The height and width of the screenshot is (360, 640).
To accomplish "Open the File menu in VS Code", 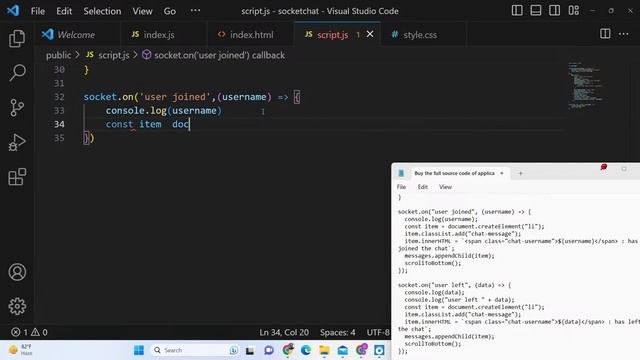I will (38, 11).
